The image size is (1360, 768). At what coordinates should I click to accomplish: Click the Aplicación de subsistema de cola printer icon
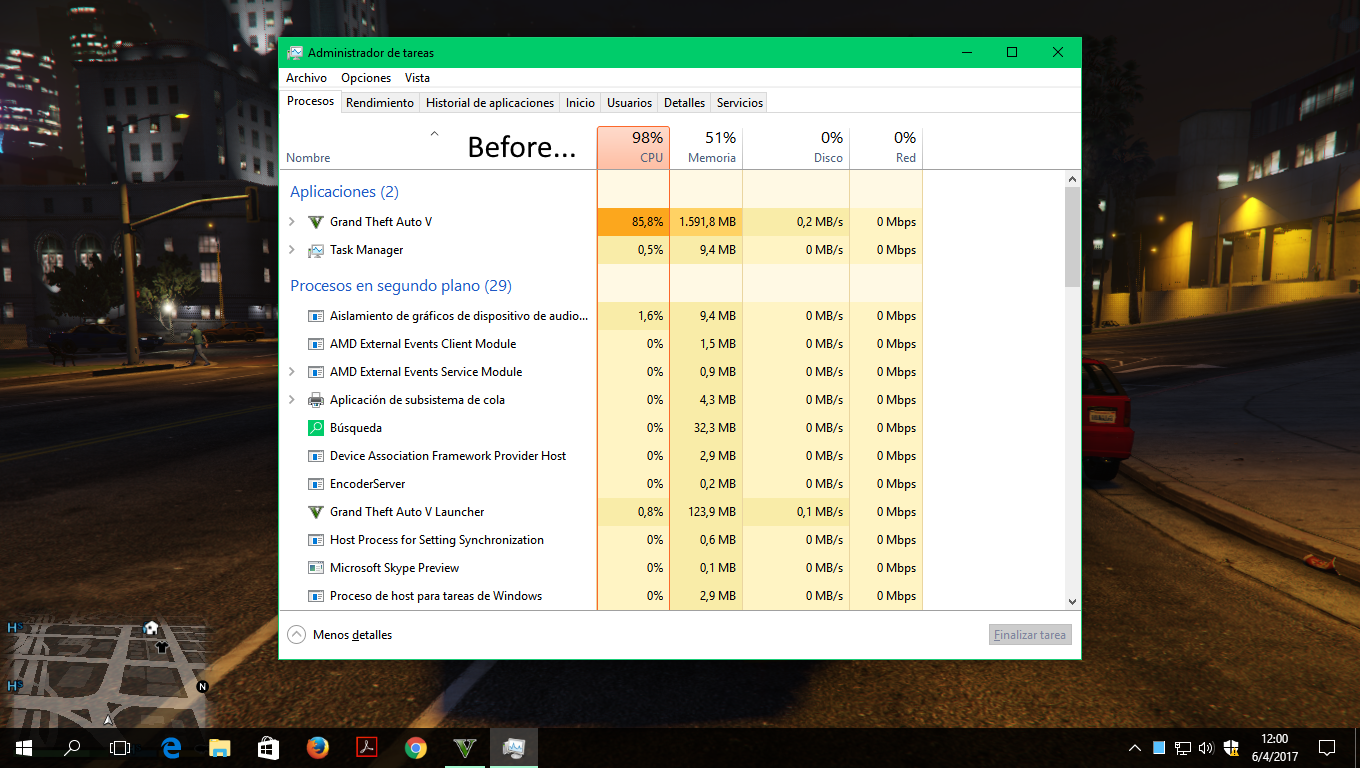point(316,400)
